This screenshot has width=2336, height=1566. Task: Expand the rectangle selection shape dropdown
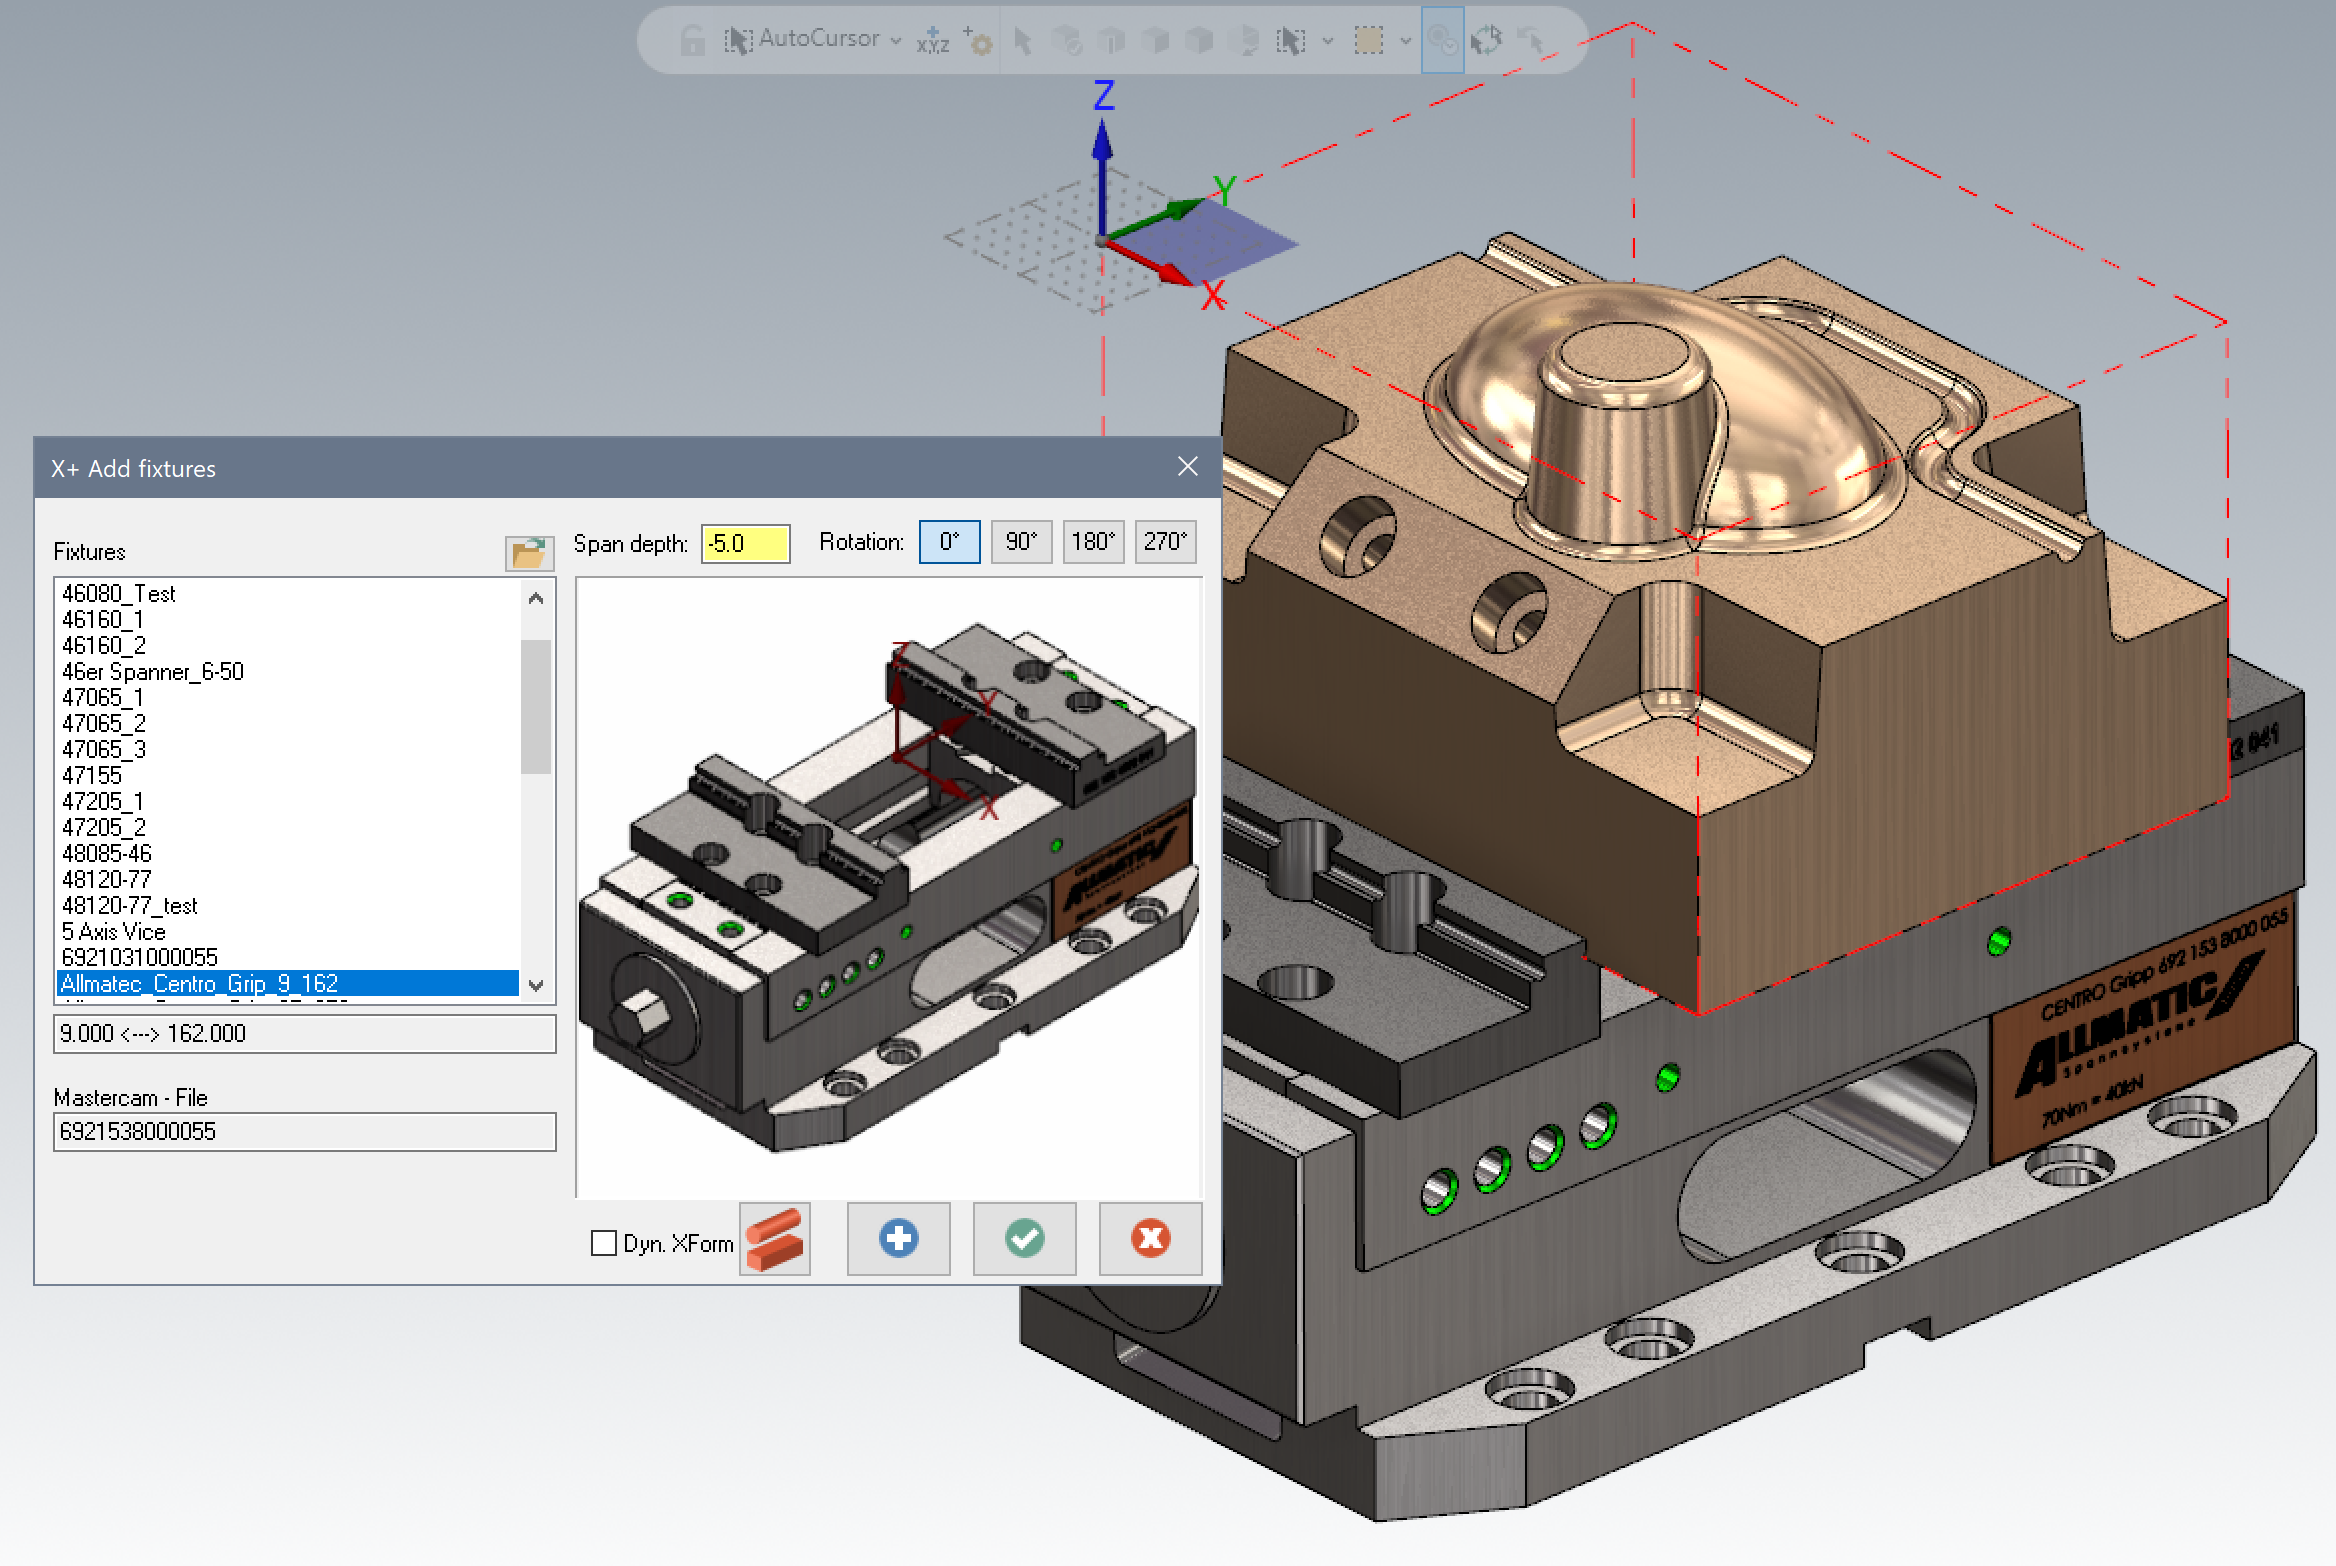pos(1405,40)
